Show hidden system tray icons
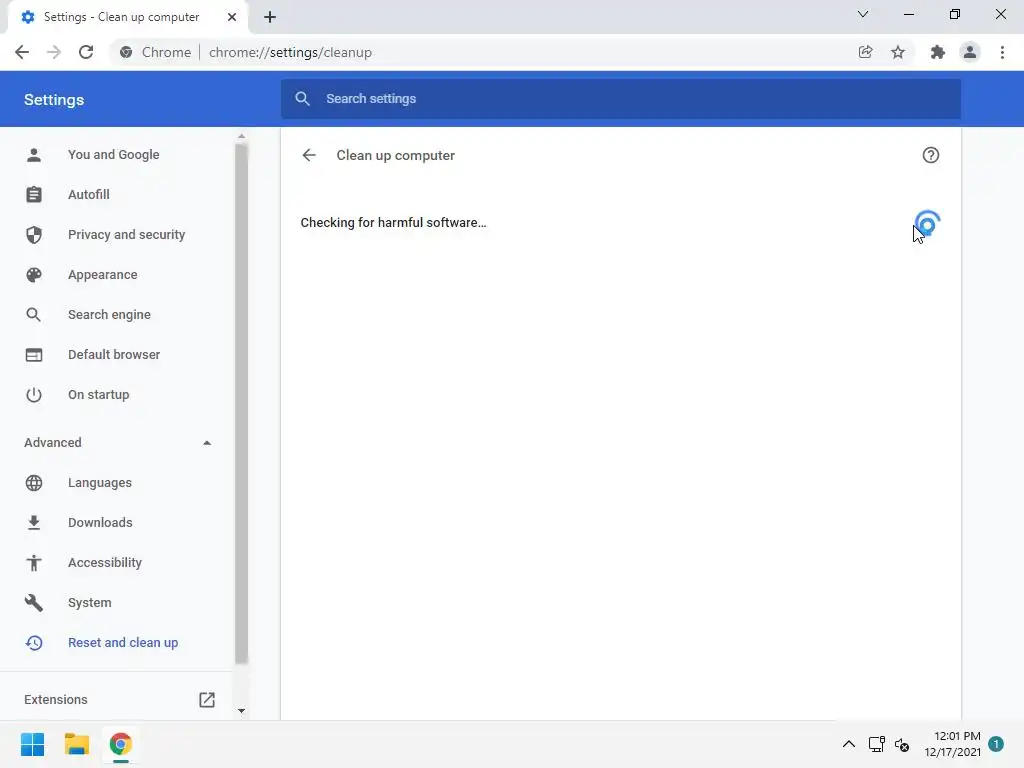Screen dimensions: 1024x768 (848, 744)
